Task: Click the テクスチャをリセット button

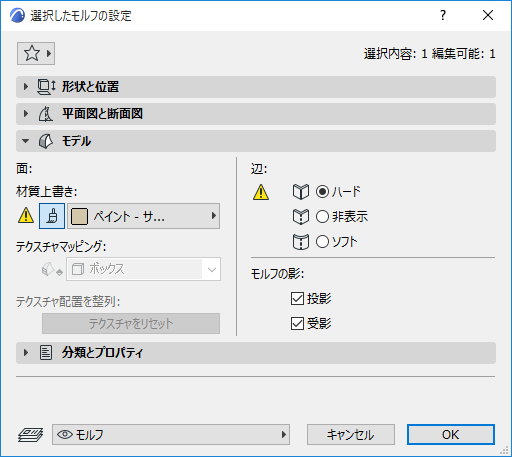Action: [x=131, y=323]
